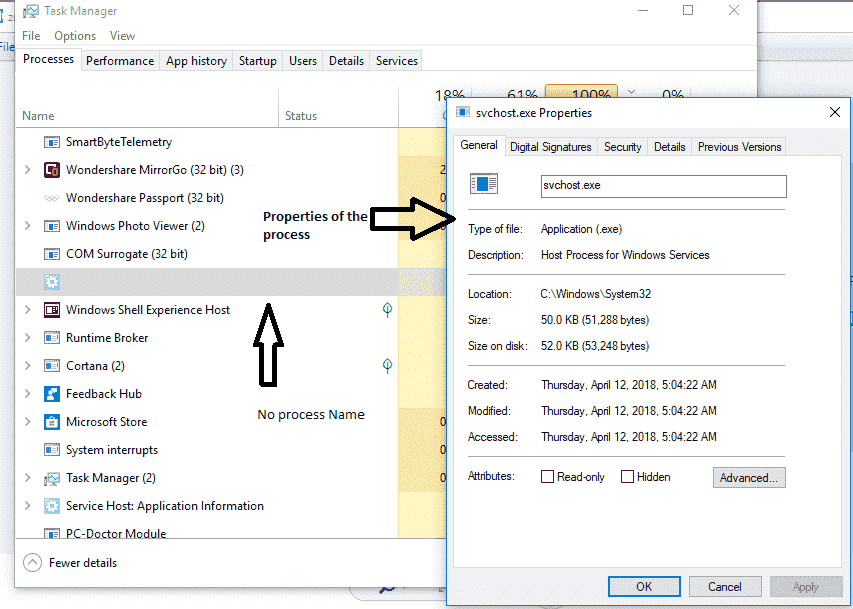
Task: Click the Properties dialog title bar icon
Action: click(x=463, y=112)
